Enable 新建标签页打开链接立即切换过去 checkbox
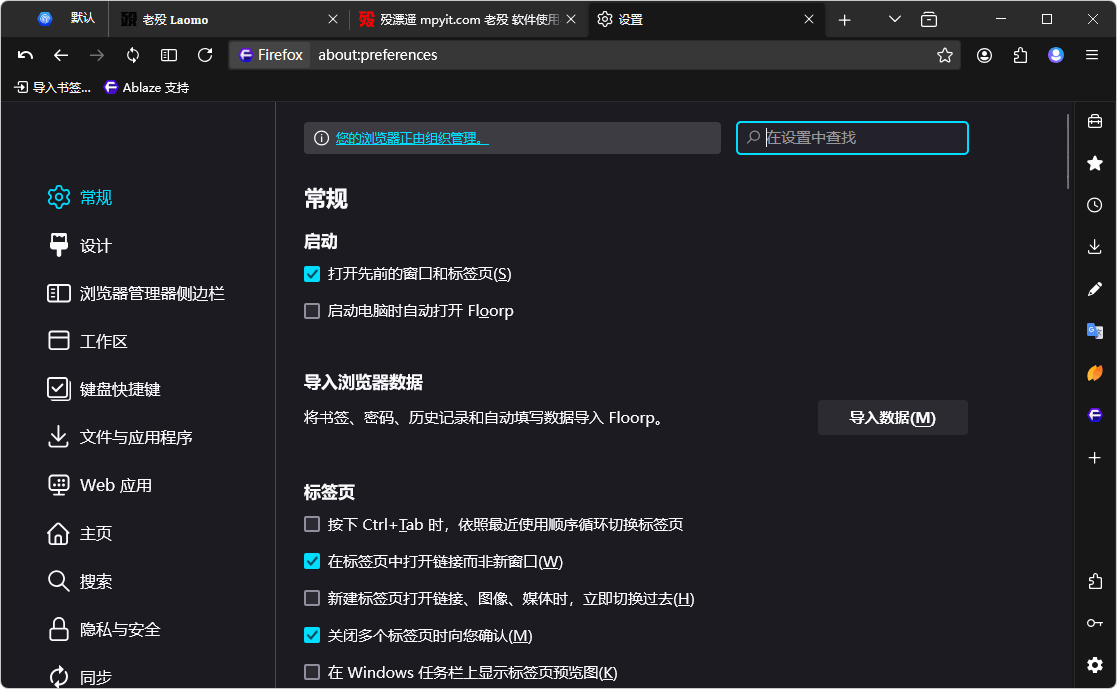The height and width of the screenshot is (689, 1117). [312, 599]
